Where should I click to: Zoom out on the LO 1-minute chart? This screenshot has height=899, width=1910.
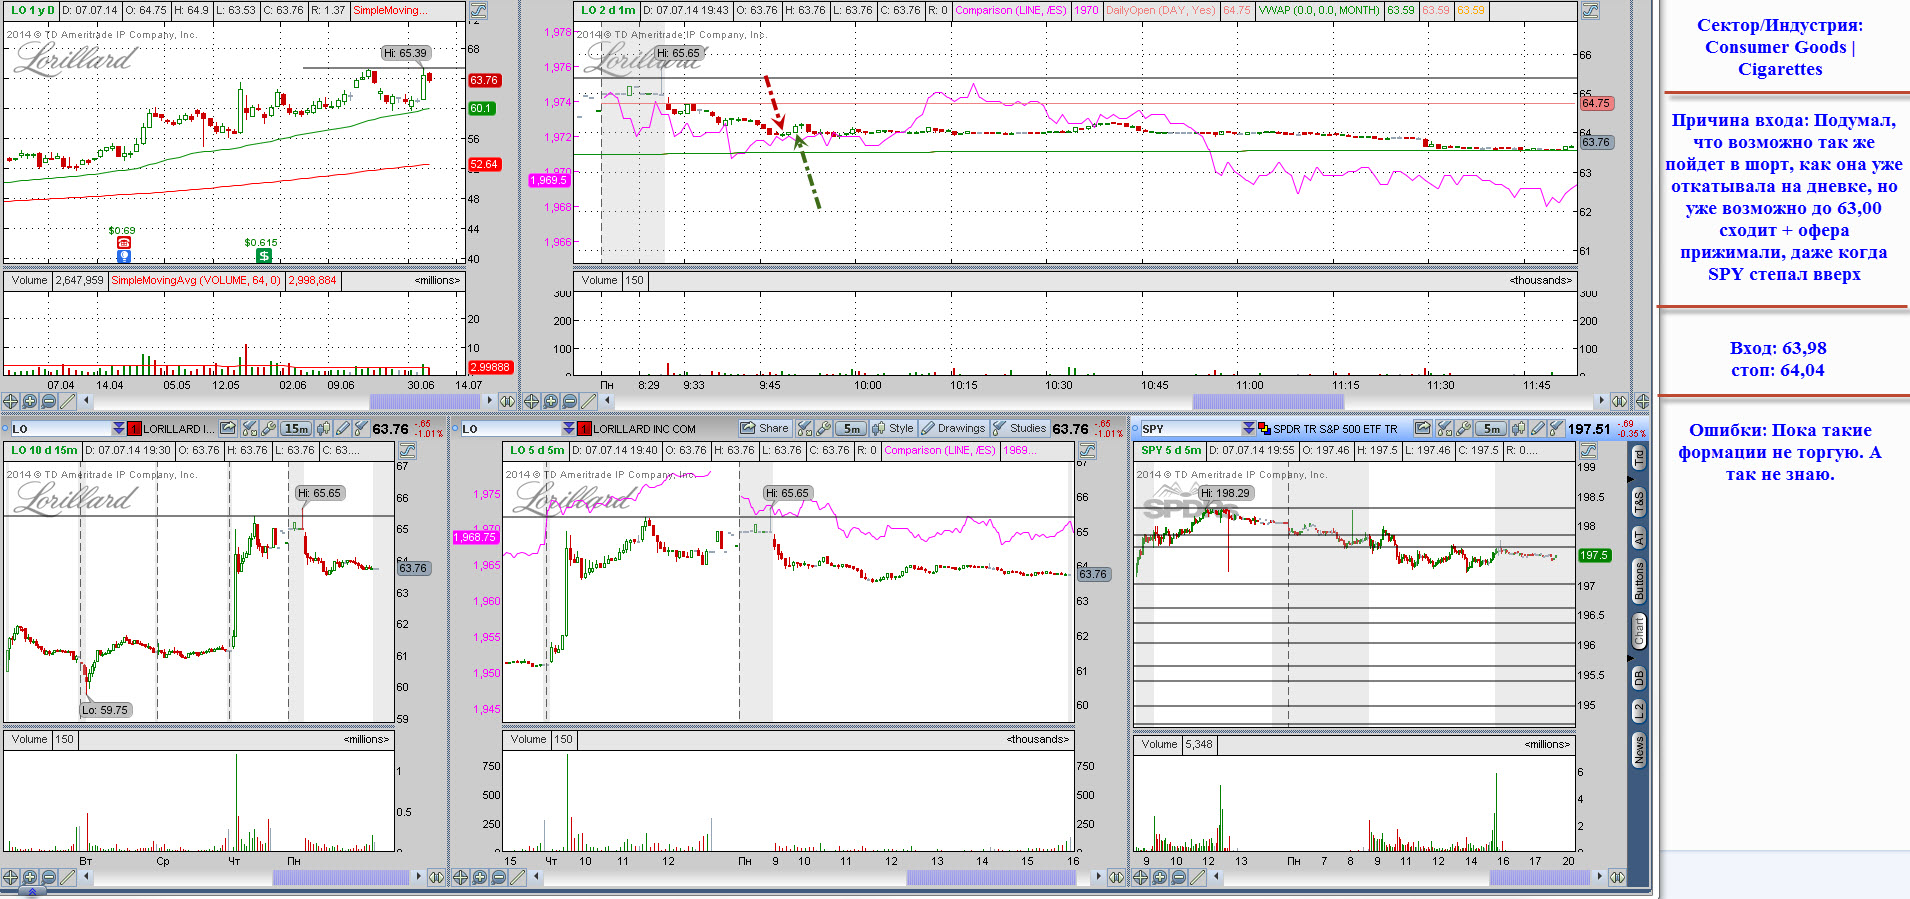click(x=569, y=401)
